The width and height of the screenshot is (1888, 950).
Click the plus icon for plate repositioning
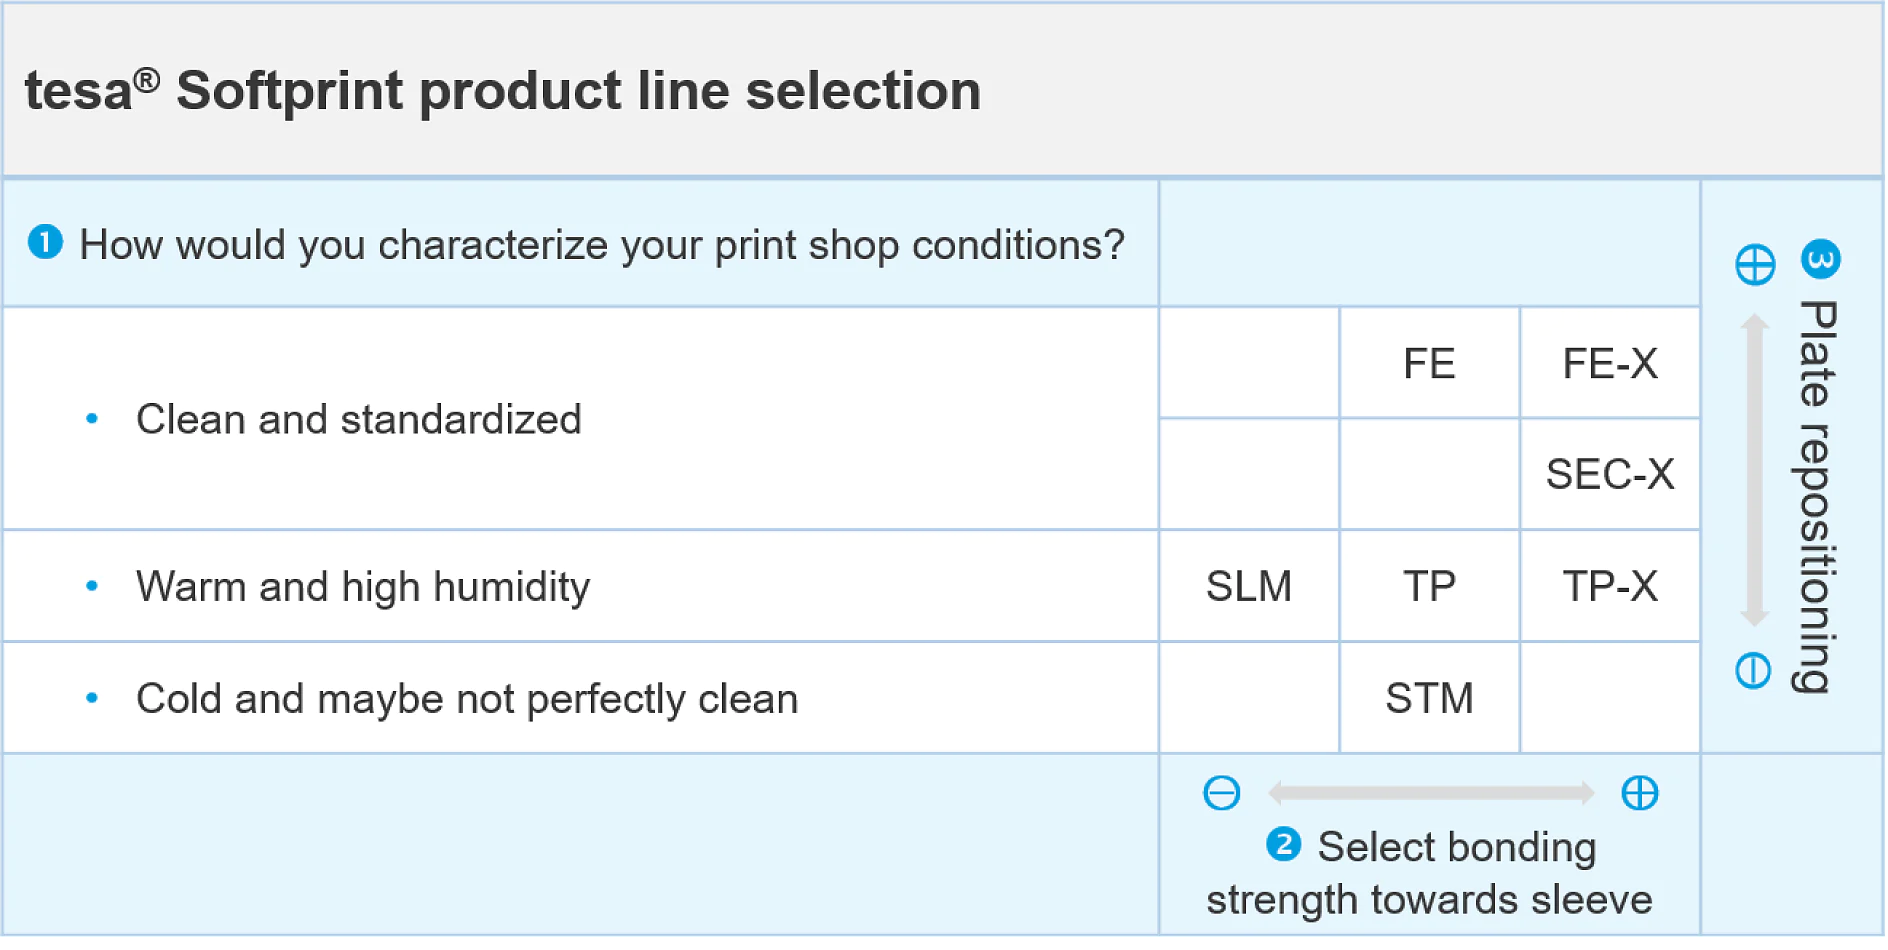(1755, 265)
